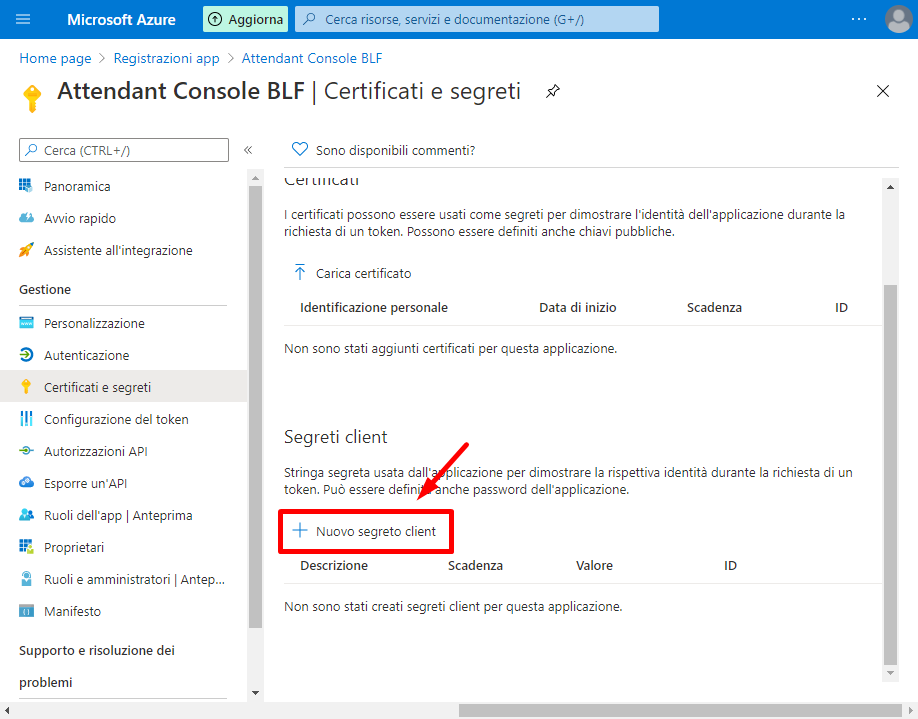Pin the Certificati e segreti blade
The image size is (918, 719).
(552, 91)
